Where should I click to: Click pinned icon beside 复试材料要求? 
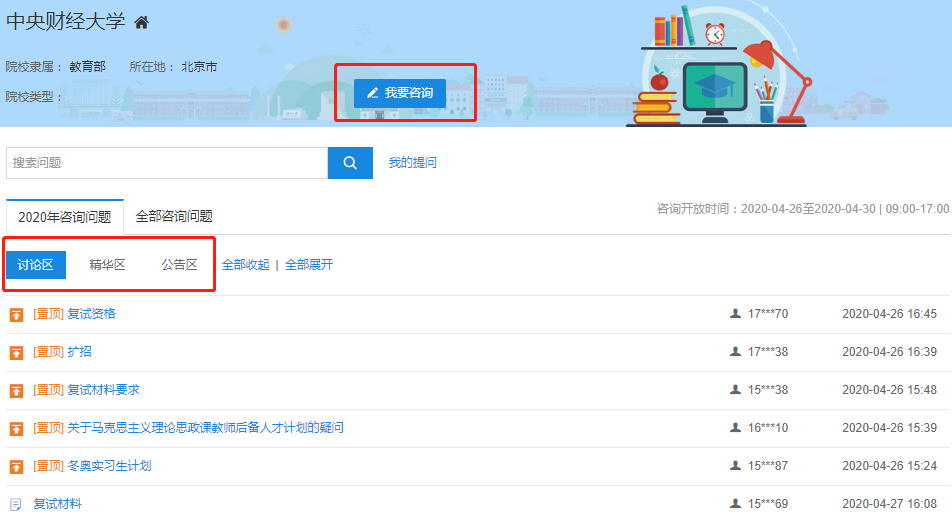pyautogui.click(x=16, y=391)
